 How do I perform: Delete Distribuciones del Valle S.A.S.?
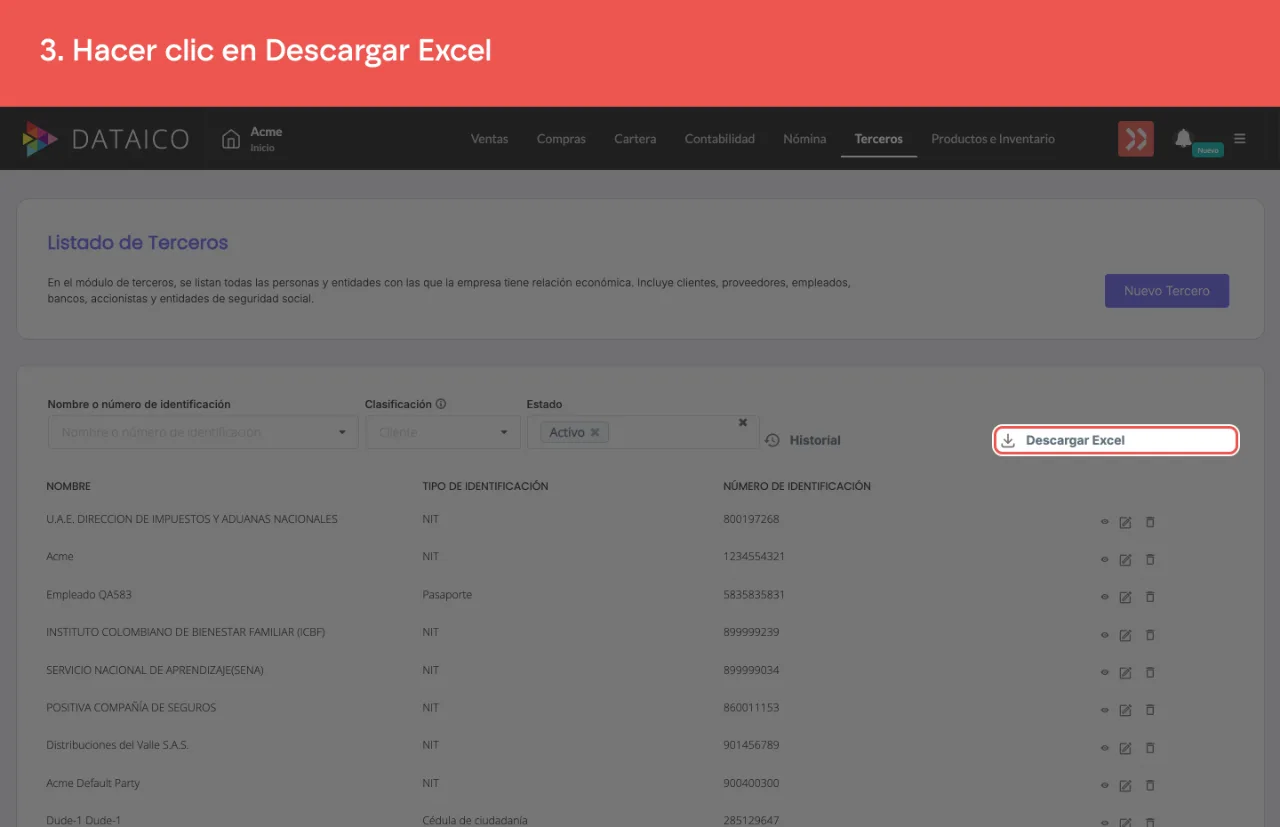[1150, 748]
